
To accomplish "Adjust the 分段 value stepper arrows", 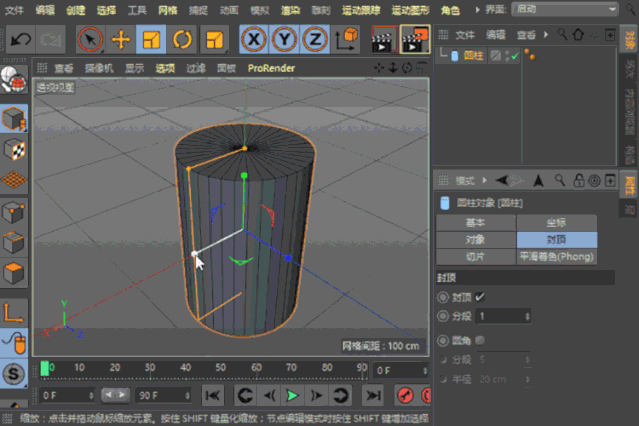I will 527,316.
